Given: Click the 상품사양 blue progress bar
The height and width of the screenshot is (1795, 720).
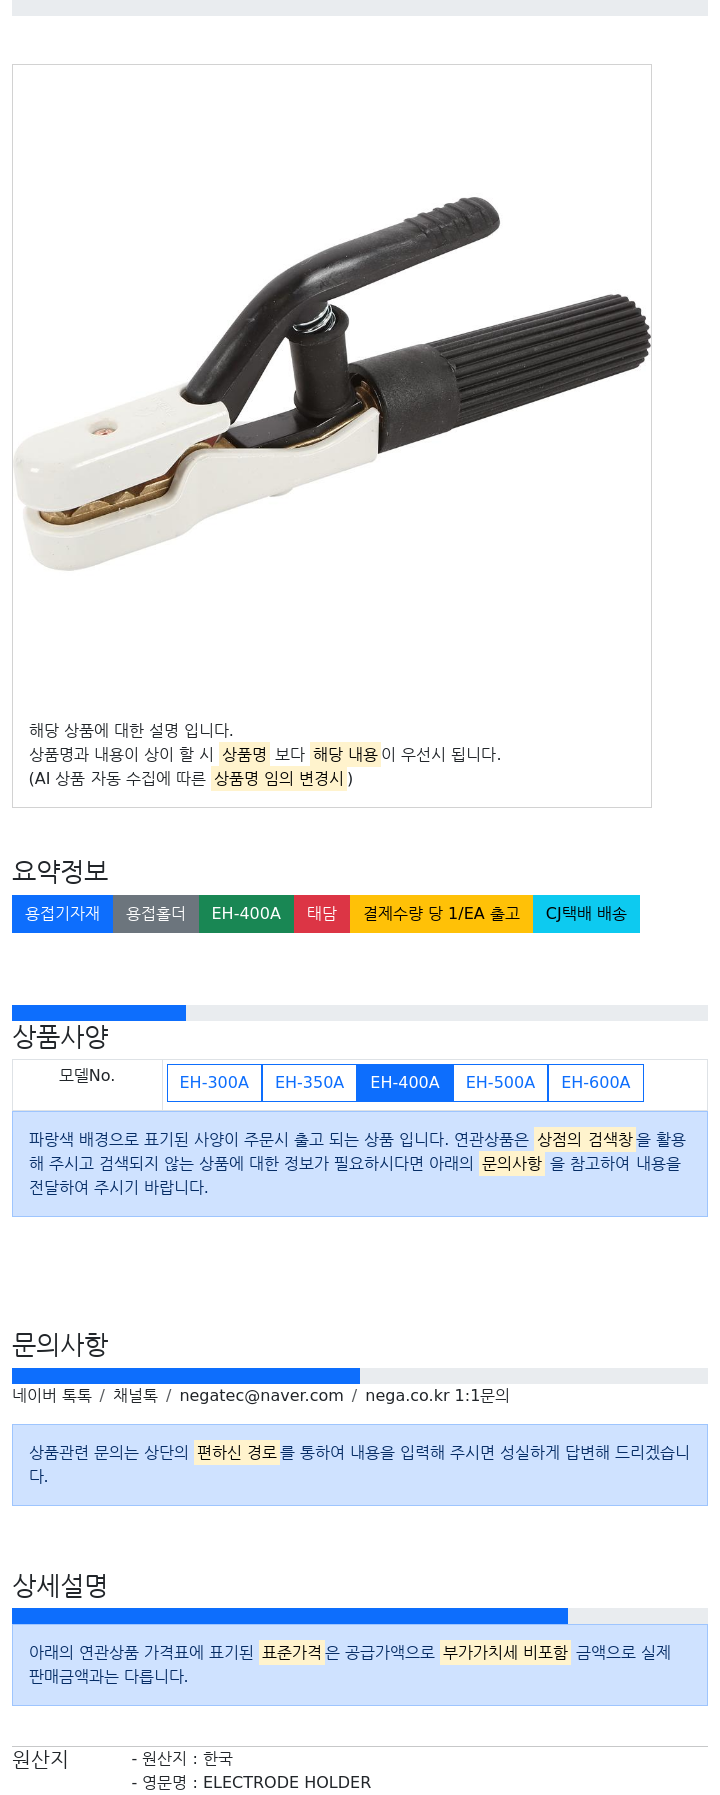Looking at the screenshot, I should pyautogui.click(x=99, y=1013).
